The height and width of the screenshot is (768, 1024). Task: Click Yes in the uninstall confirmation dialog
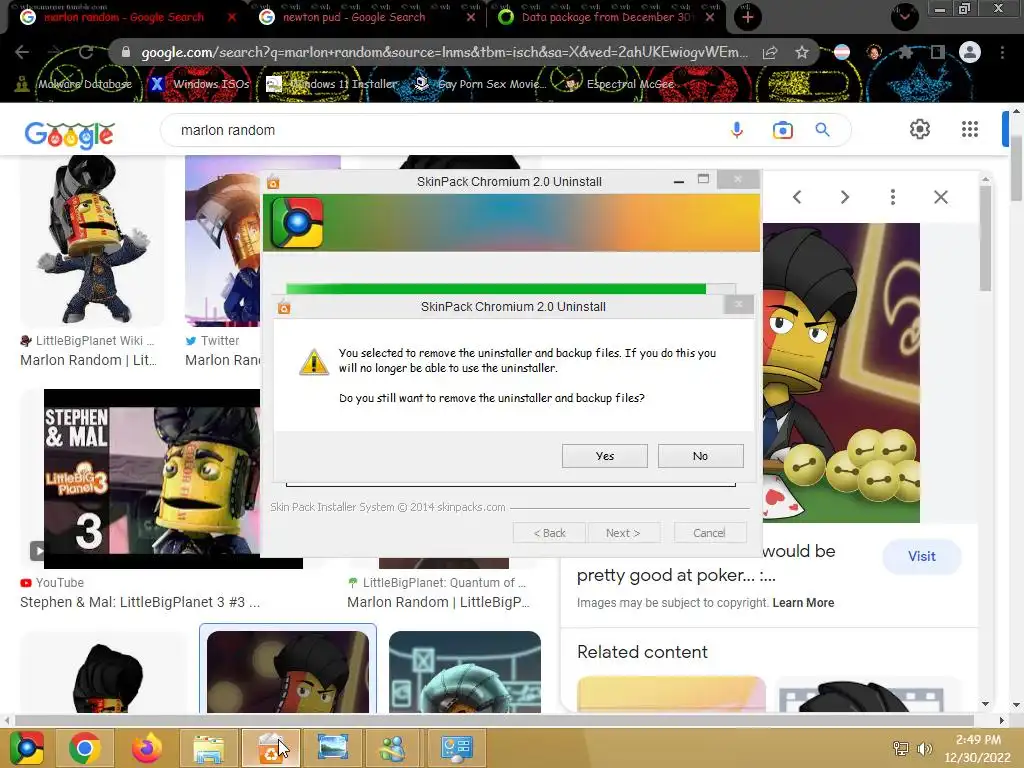[x=604, y=456]
